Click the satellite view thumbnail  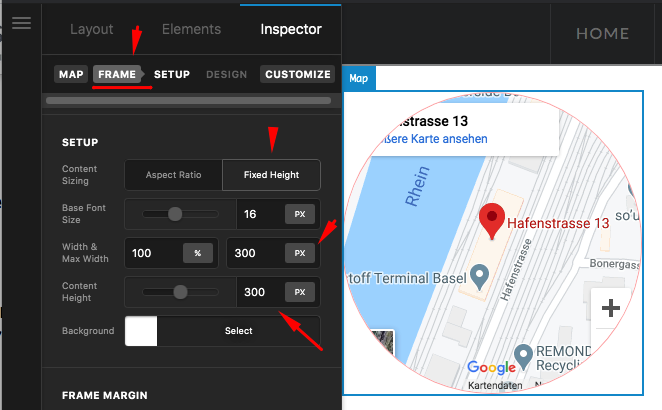click(383, 344)
